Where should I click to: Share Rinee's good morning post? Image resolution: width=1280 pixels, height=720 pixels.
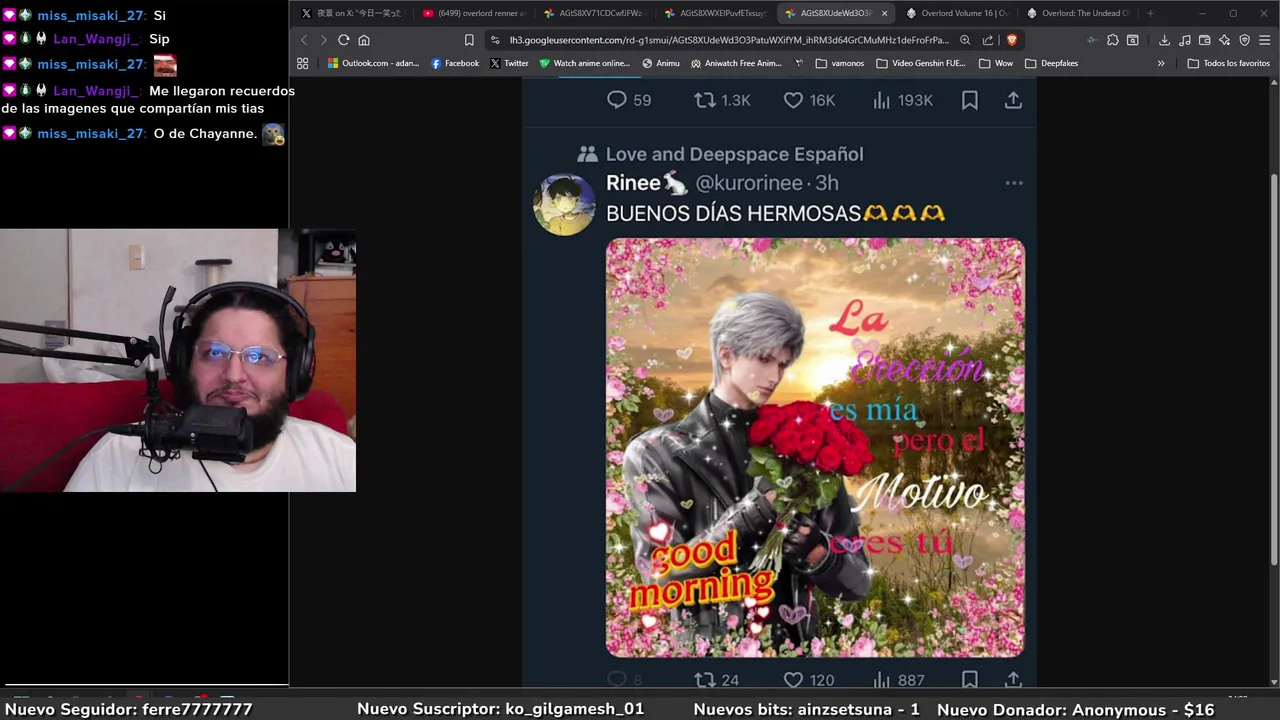tap(1013, 680)
